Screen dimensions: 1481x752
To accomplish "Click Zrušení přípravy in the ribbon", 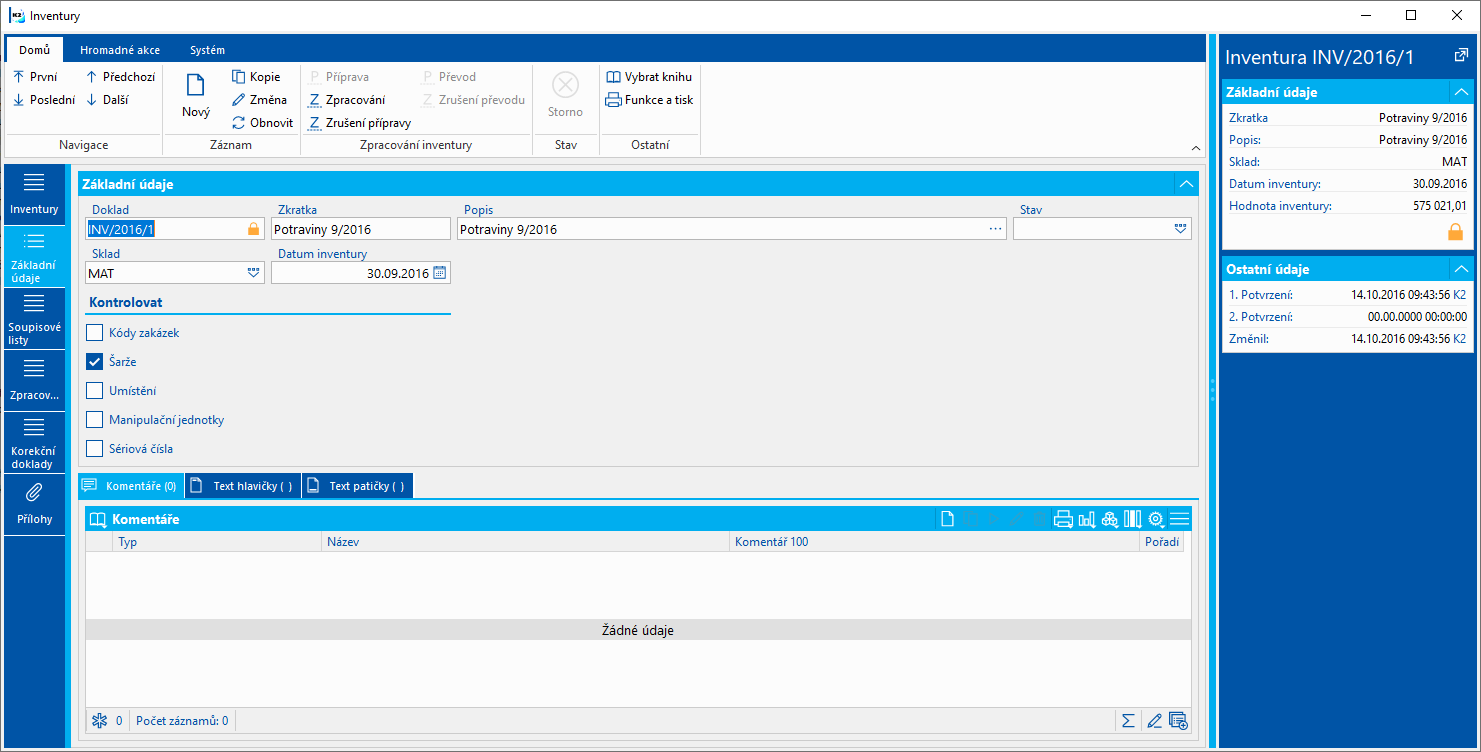I will click(359, 123).
